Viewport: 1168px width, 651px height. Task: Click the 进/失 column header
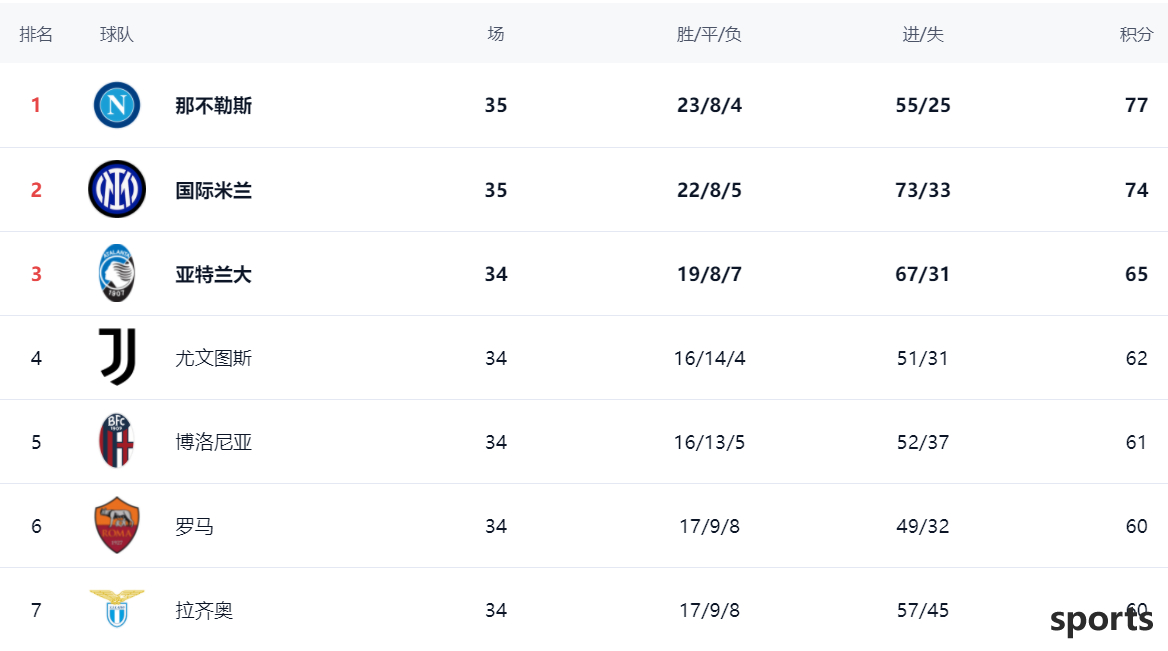923,34
